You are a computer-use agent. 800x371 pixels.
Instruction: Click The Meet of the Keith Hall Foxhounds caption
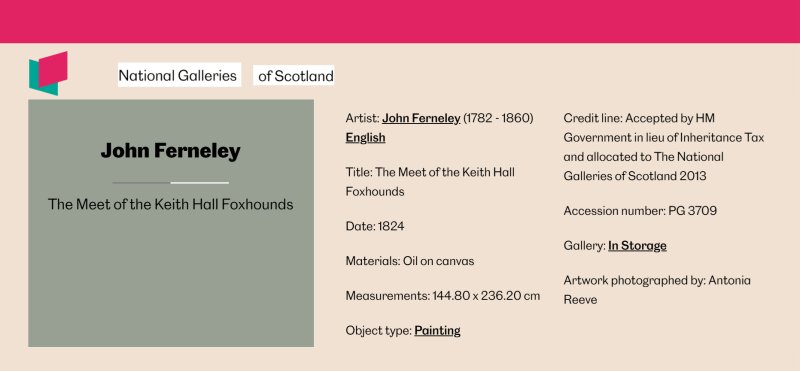point(170,205)
